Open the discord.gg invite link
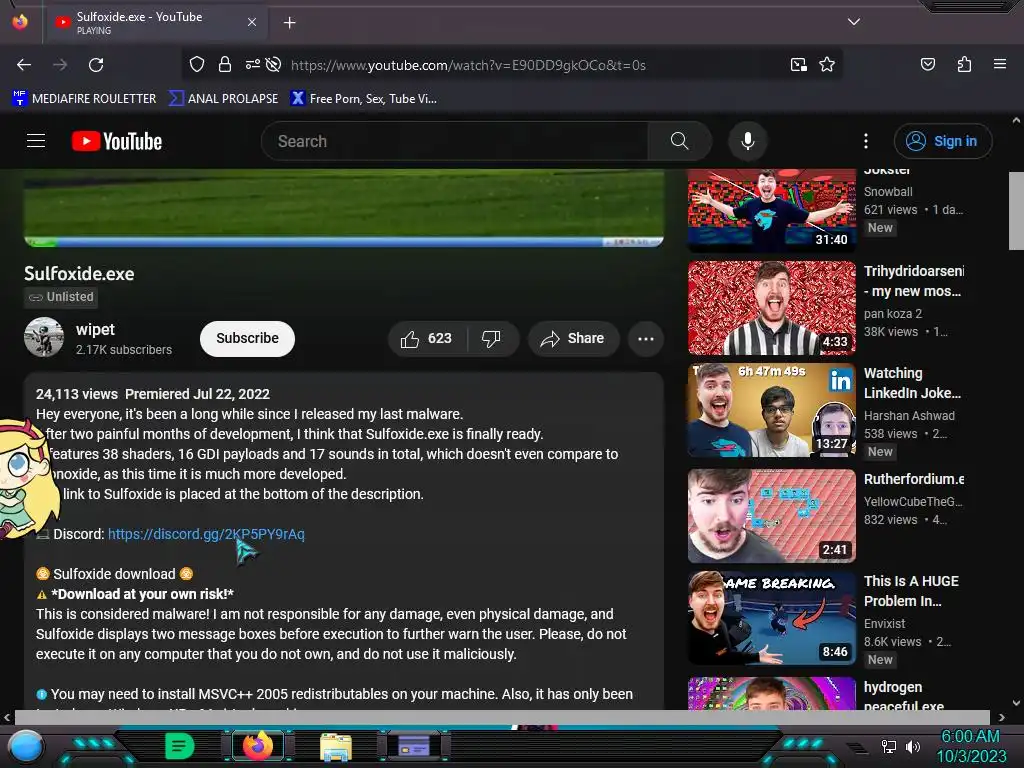 (206, 534)
